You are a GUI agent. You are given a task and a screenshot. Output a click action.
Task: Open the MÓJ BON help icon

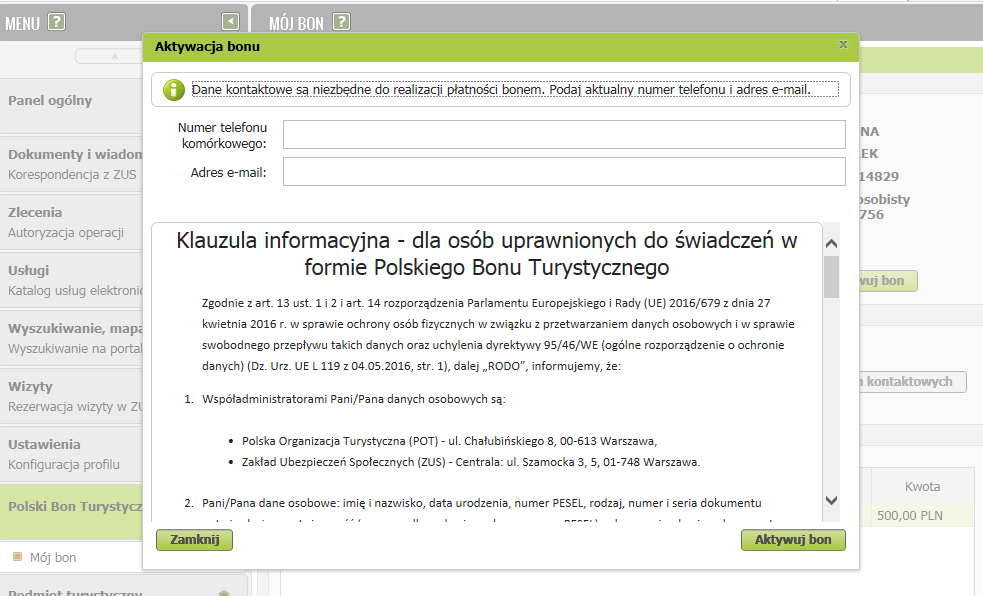(x=341, y=22)
